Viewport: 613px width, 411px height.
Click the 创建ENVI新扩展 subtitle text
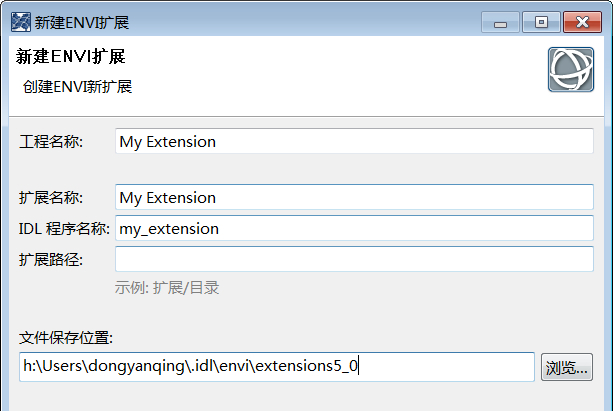(77, 87)
